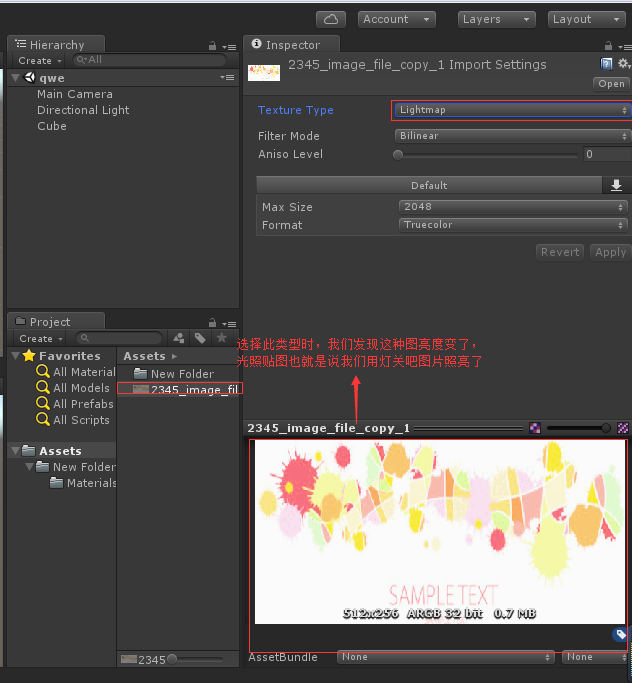Click the blue asset label tag icon
Screen dimensions: 632x683
(x=620, y=634)
